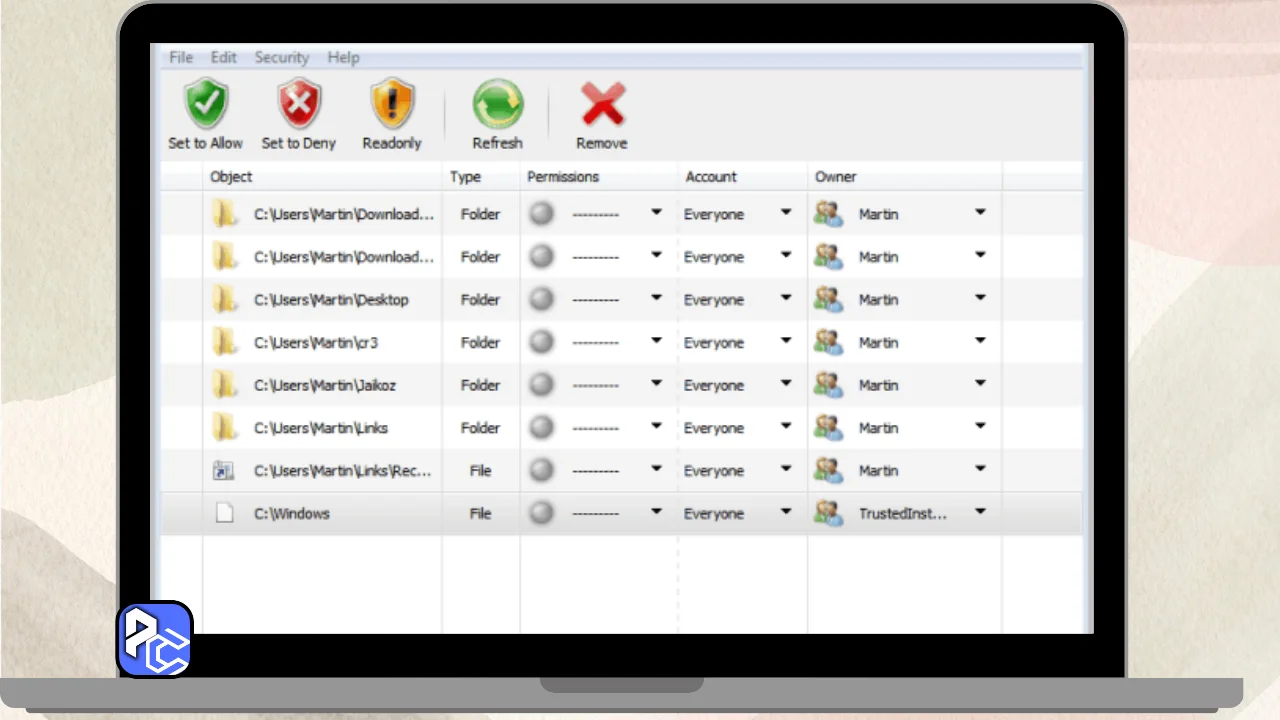Expand the Everyone account arrow for cr3
This screenshot has height=720, width=1280.
click(786, 341)
